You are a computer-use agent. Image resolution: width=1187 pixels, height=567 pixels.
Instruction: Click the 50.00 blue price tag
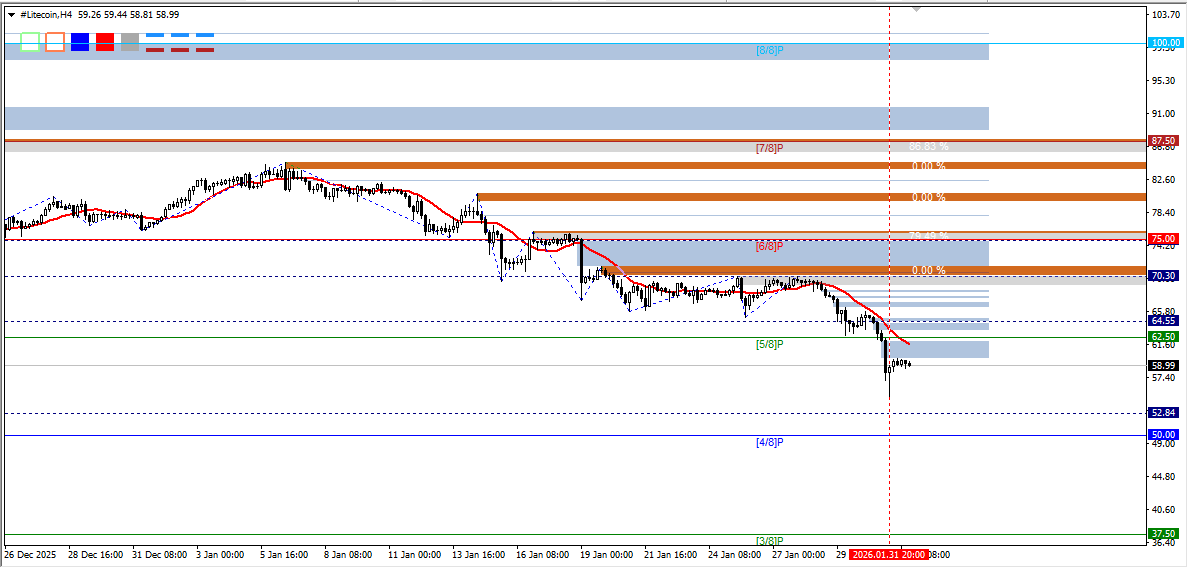(1163, 435)
